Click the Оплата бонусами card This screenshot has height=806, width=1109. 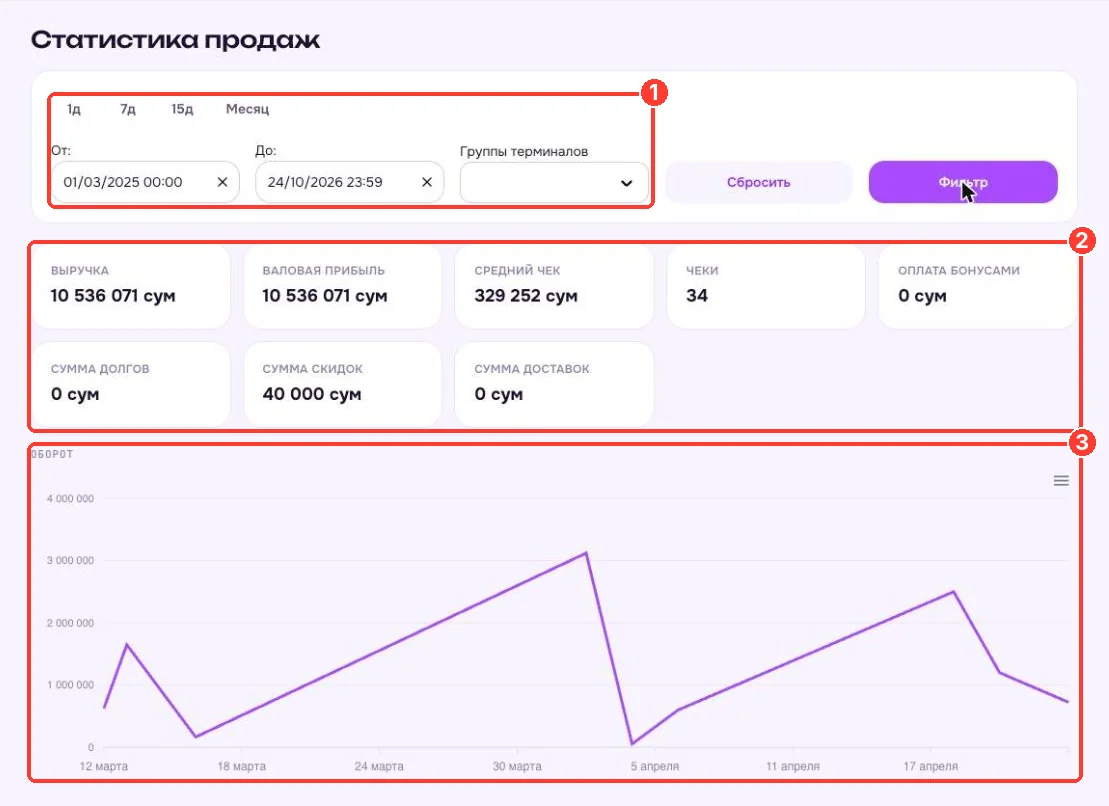(x=977, y=286)
